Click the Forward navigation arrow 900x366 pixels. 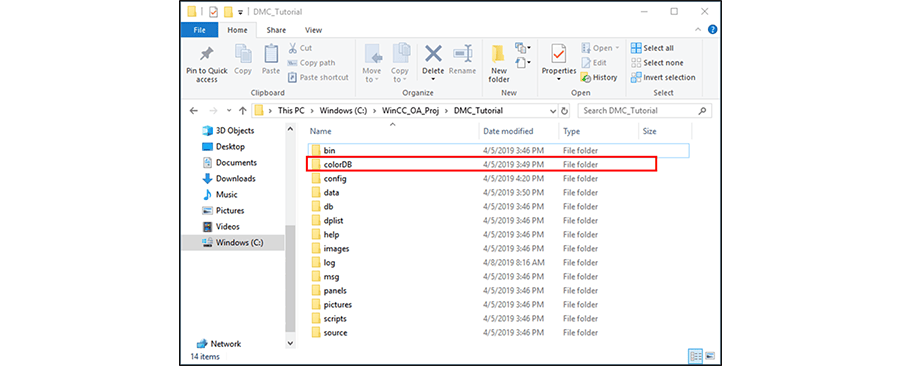point(214,111)
